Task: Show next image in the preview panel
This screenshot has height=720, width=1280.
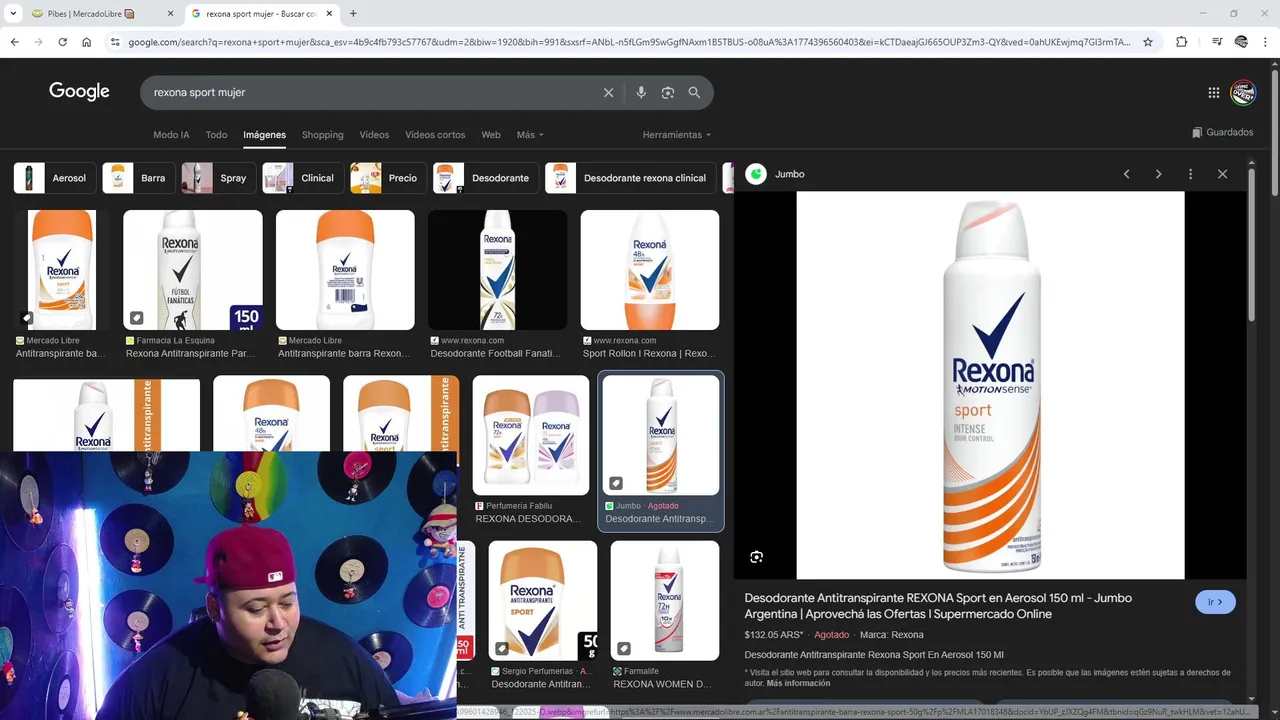Action: 1159,174
